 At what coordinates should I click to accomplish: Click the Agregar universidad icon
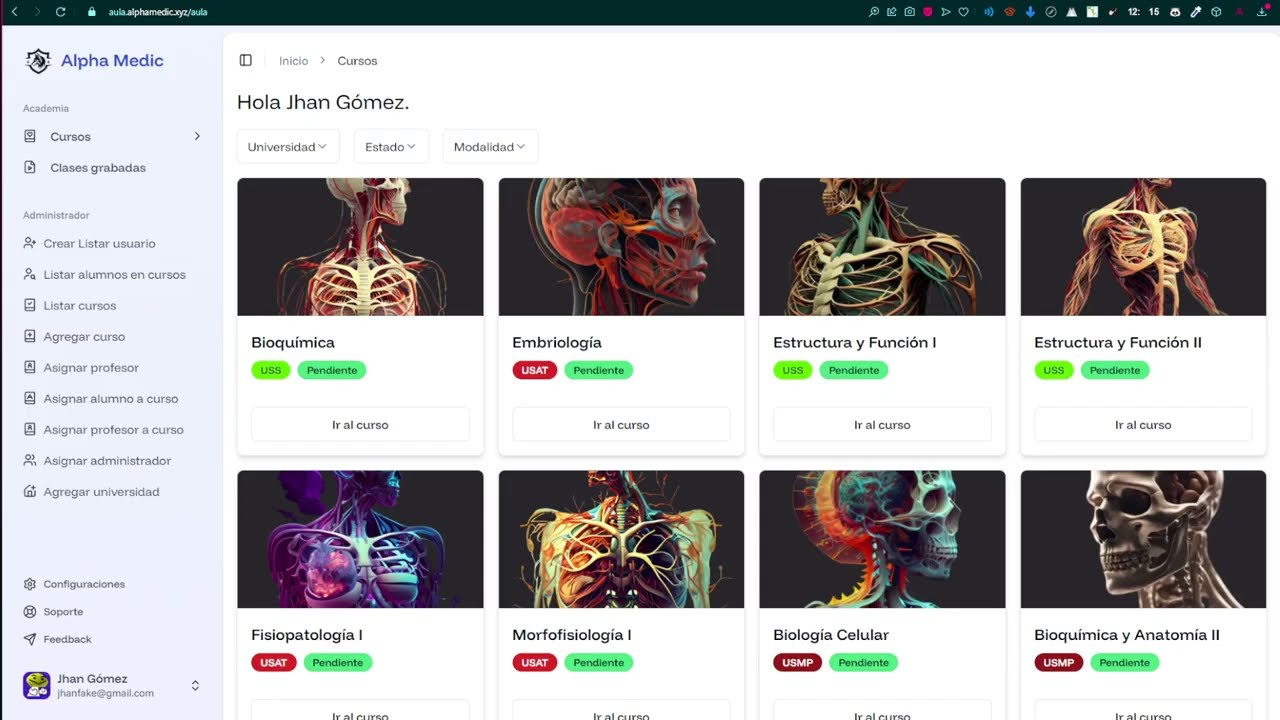30,491
